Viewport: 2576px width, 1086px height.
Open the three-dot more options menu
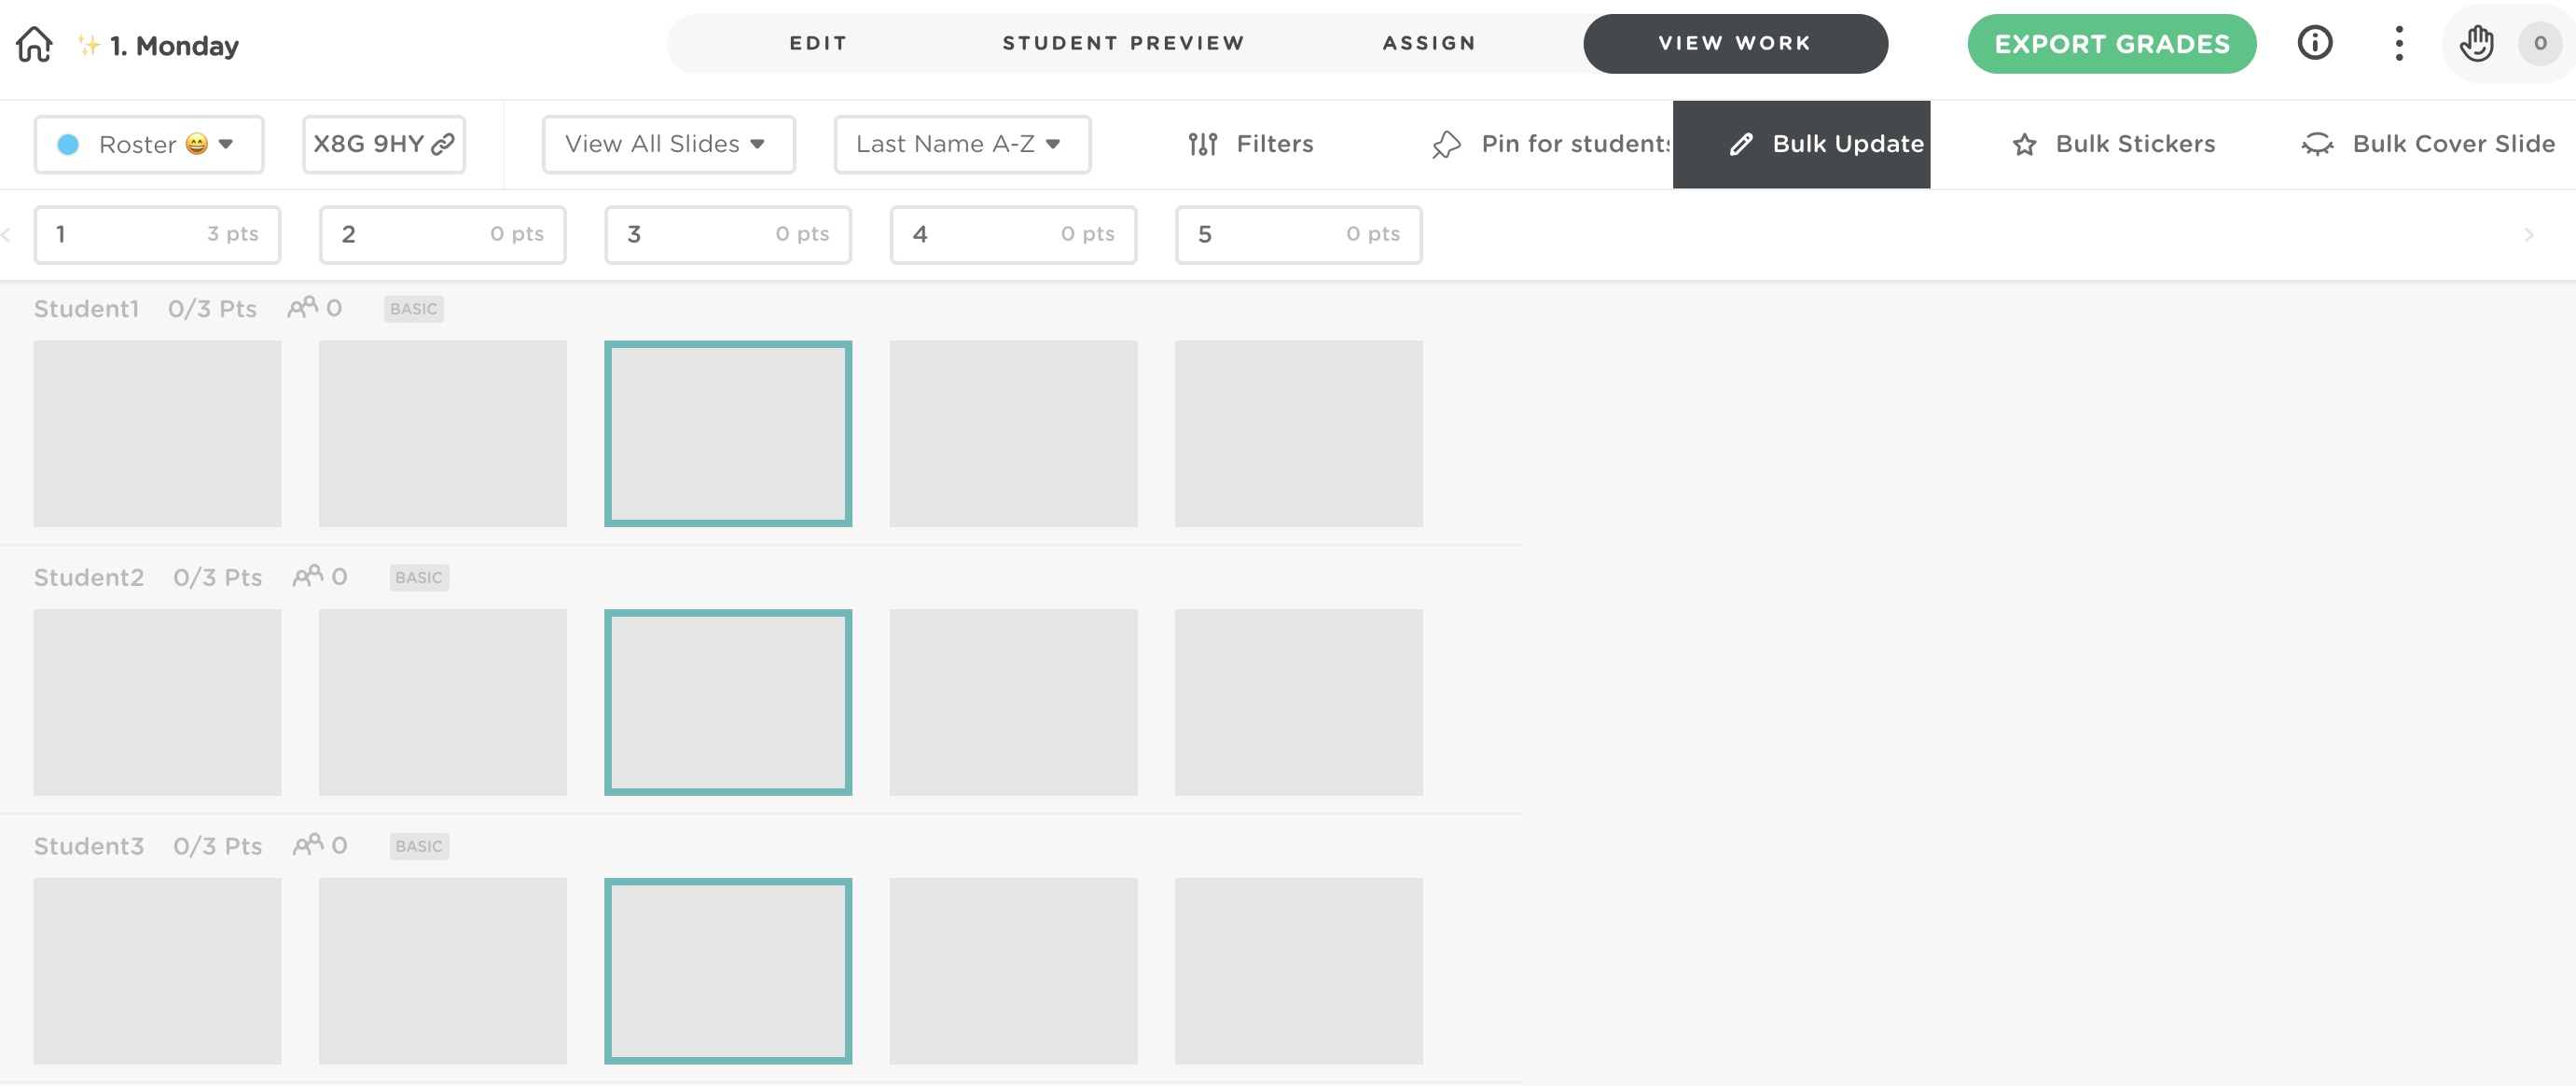point(2398,43)
